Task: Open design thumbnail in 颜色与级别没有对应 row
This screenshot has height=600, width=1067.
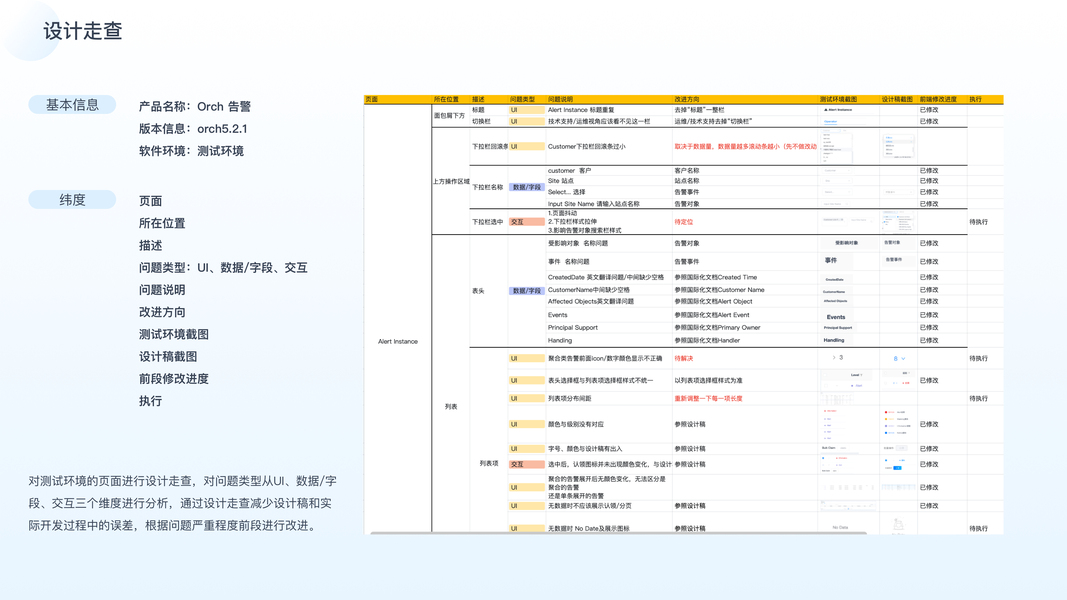Action: pos(898,423)
